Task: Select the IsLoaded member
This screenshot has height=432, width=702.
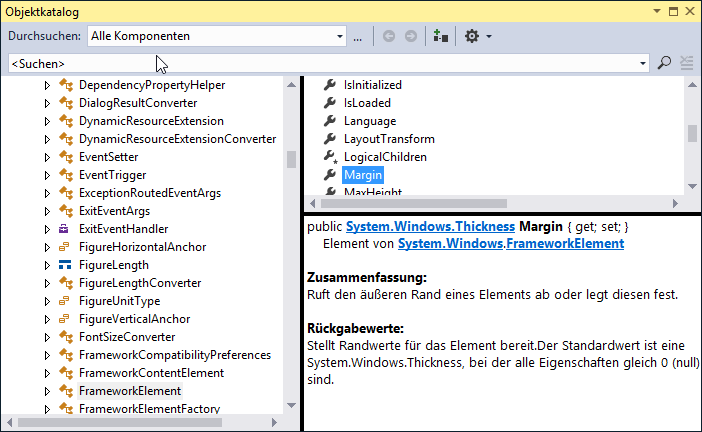Action: tap(367, 103)
